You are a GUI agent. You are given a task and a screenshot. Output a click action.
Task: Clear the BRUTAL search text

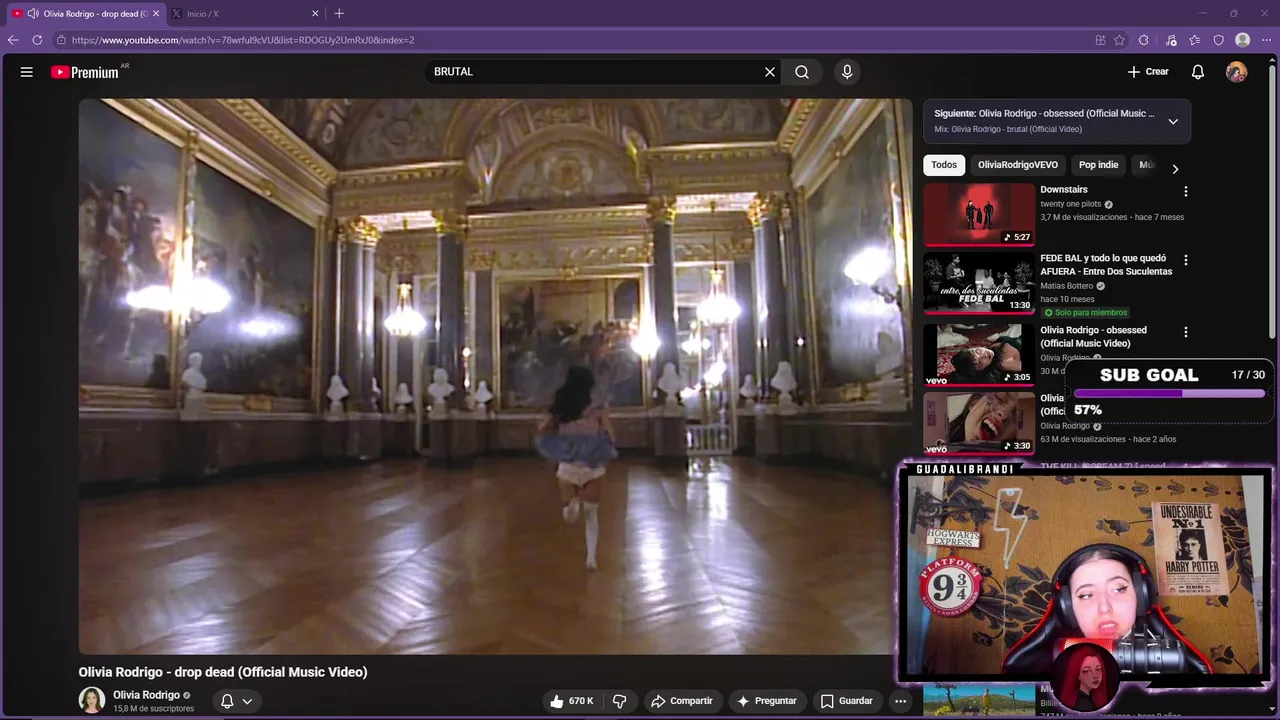point(770,72)
